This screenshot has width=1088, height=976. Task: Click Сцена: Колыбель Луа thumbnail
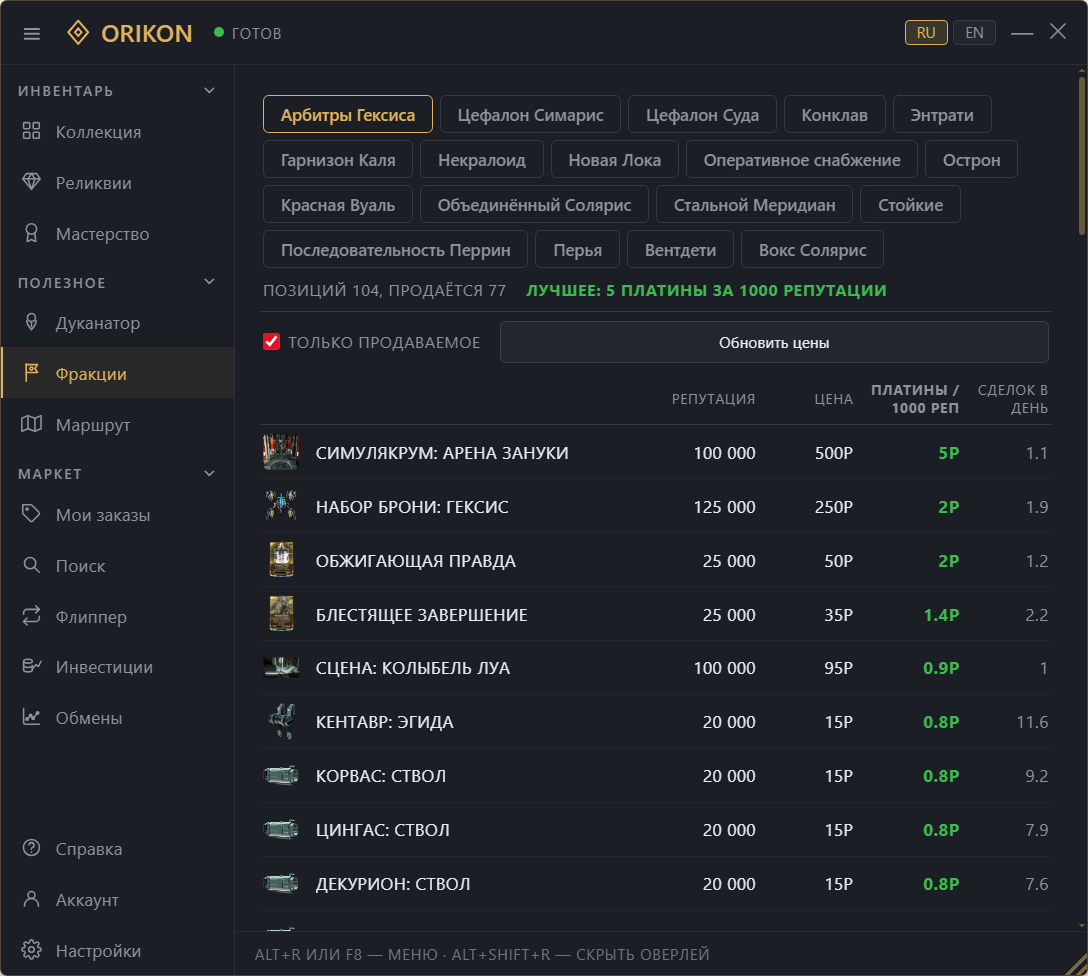point(281,667)
